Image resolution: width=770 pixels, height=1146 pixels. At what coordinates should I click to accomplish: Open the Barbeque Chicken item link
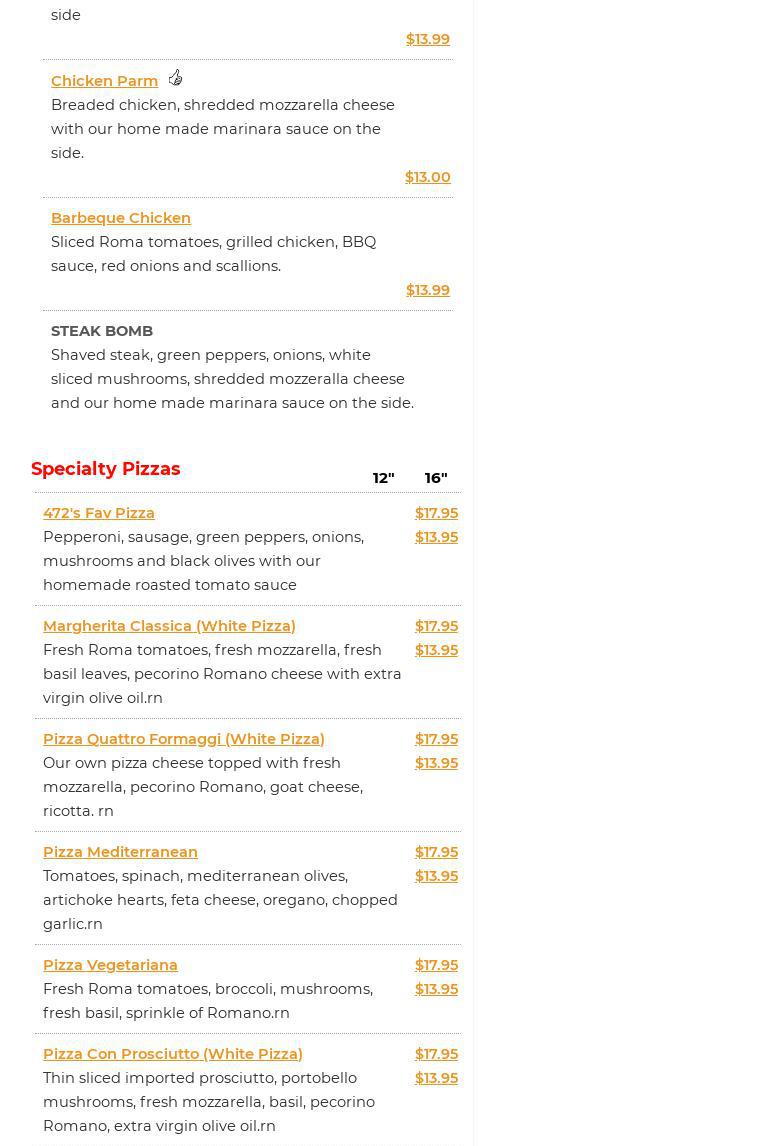(x=121, y=218)
